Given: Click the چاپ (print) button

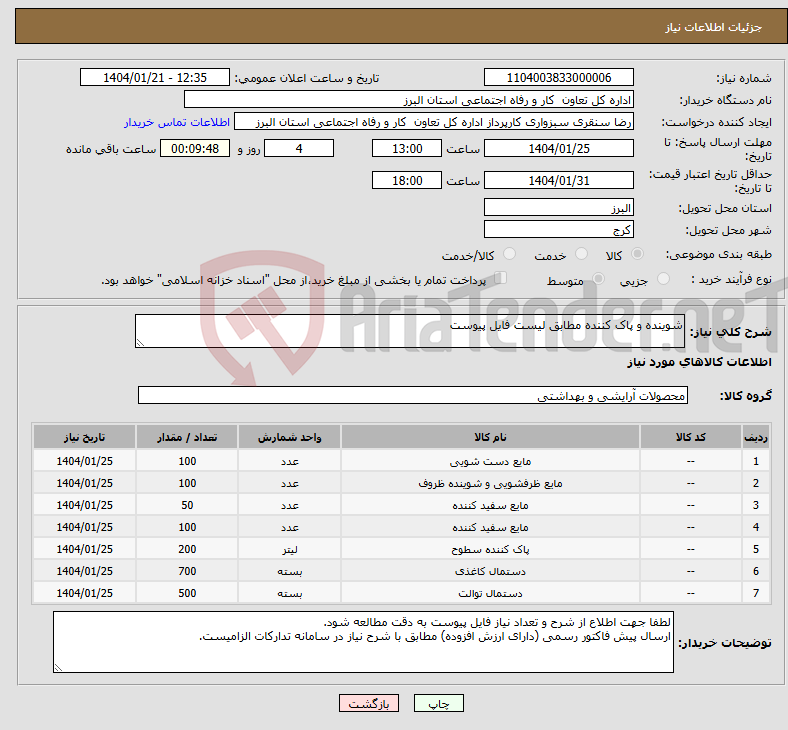Looking at the screenshot, I should pyautogui.click(x=438, y=704).
